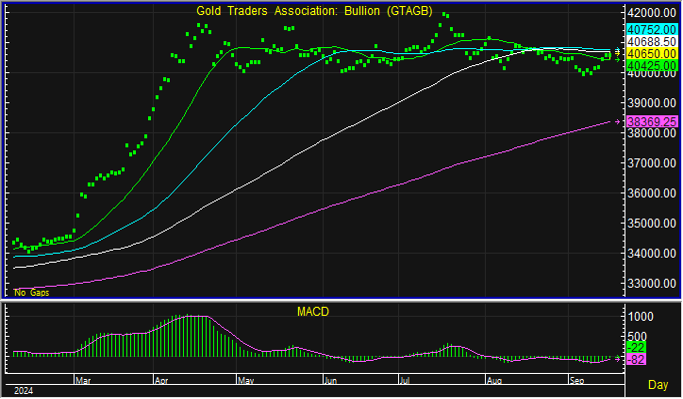Click the chart title Gold Traders Association: Bullion (GTAGB)

[x=314, y=11]
